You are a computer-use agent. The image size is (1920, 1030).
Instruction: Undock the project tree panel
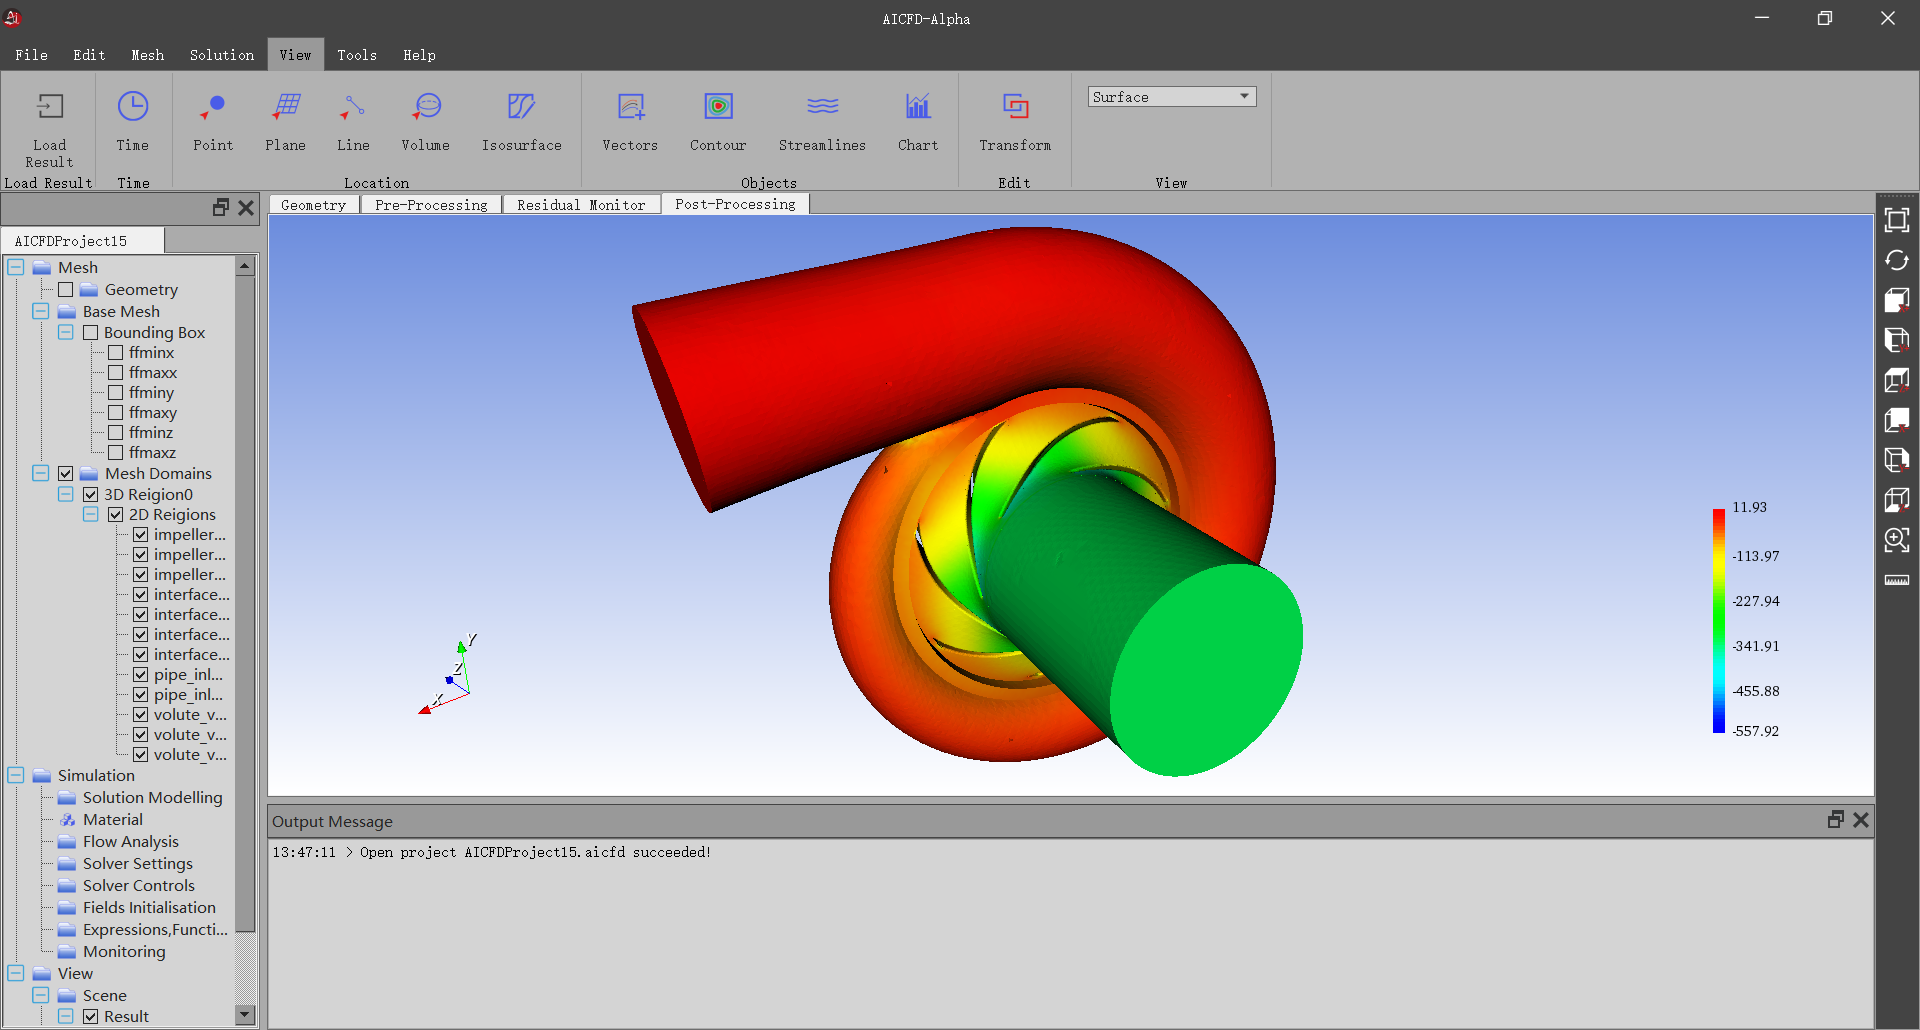pyautogui.click(x=221, y=207)
